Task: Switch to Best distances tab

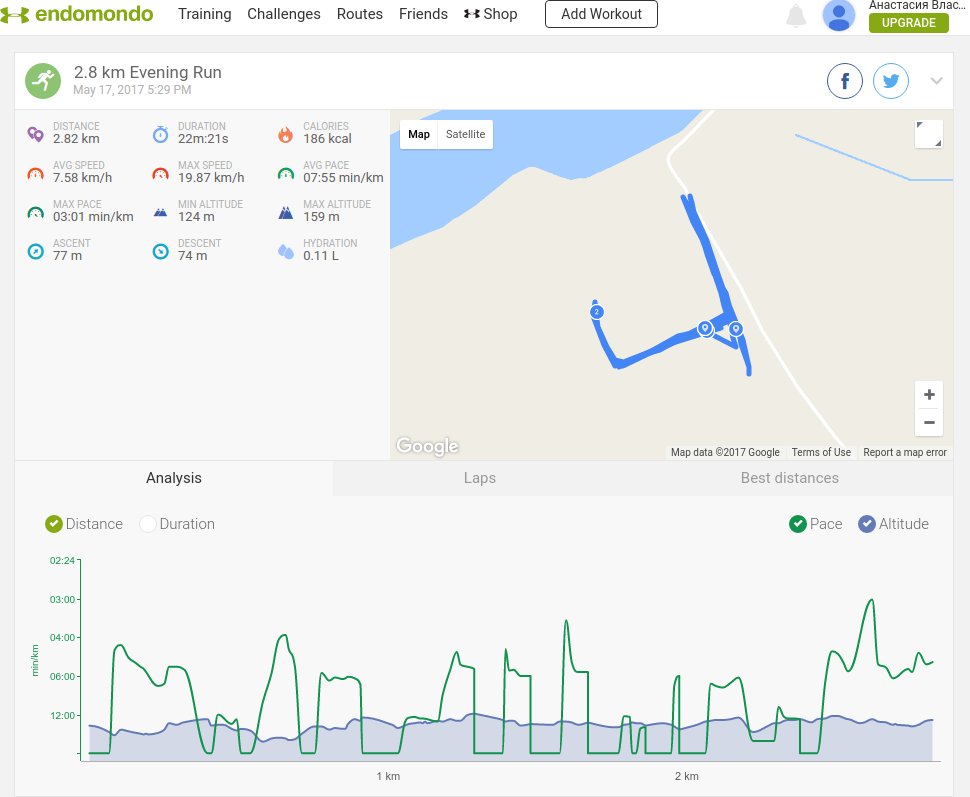Action: [x=789, y=478]
